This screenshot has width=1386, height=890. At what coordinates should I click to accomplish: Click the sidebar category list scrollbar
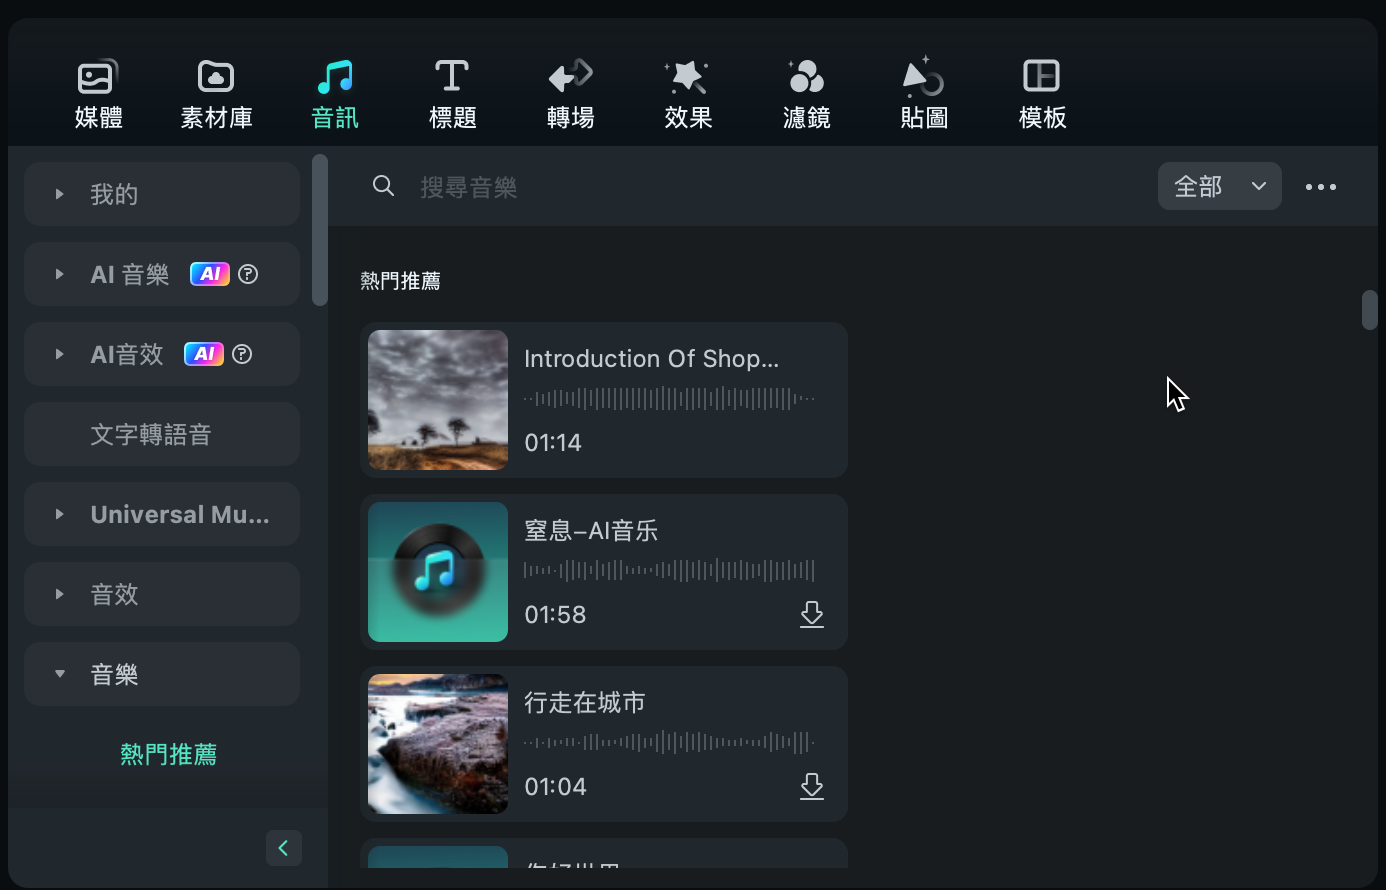click(x=320, y=230)
